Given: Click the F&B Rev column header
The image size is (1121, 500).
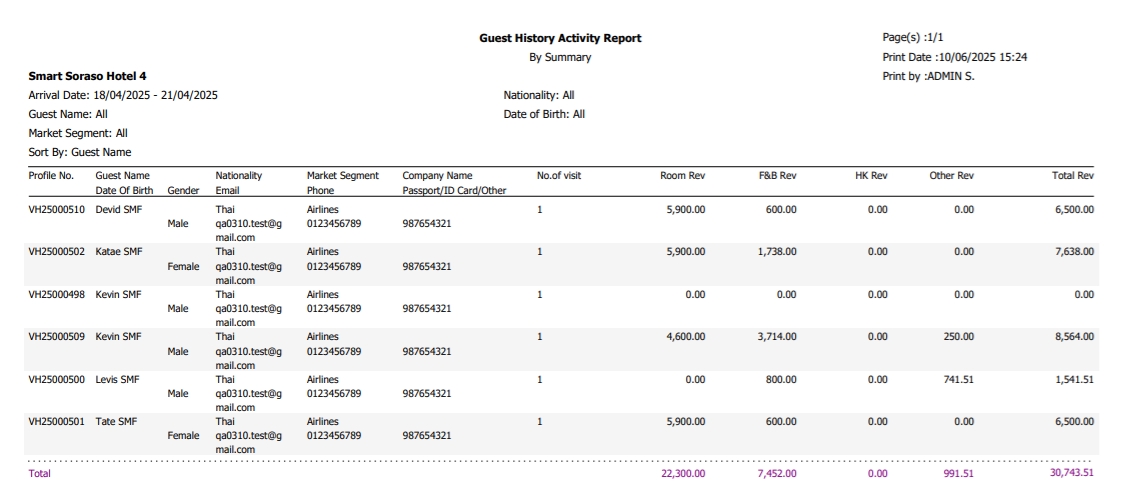Looking at the screenshot, I should tap(777, 175).
